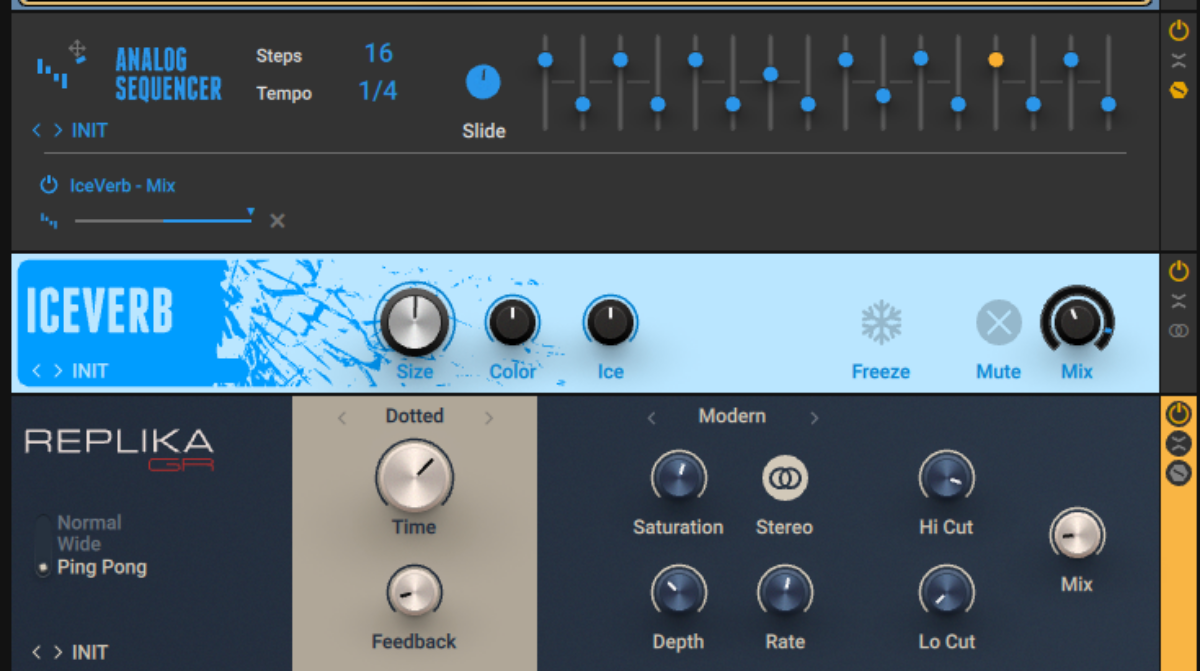
Task: Click the IceVerb Color knob
Action: click(512, 323)
